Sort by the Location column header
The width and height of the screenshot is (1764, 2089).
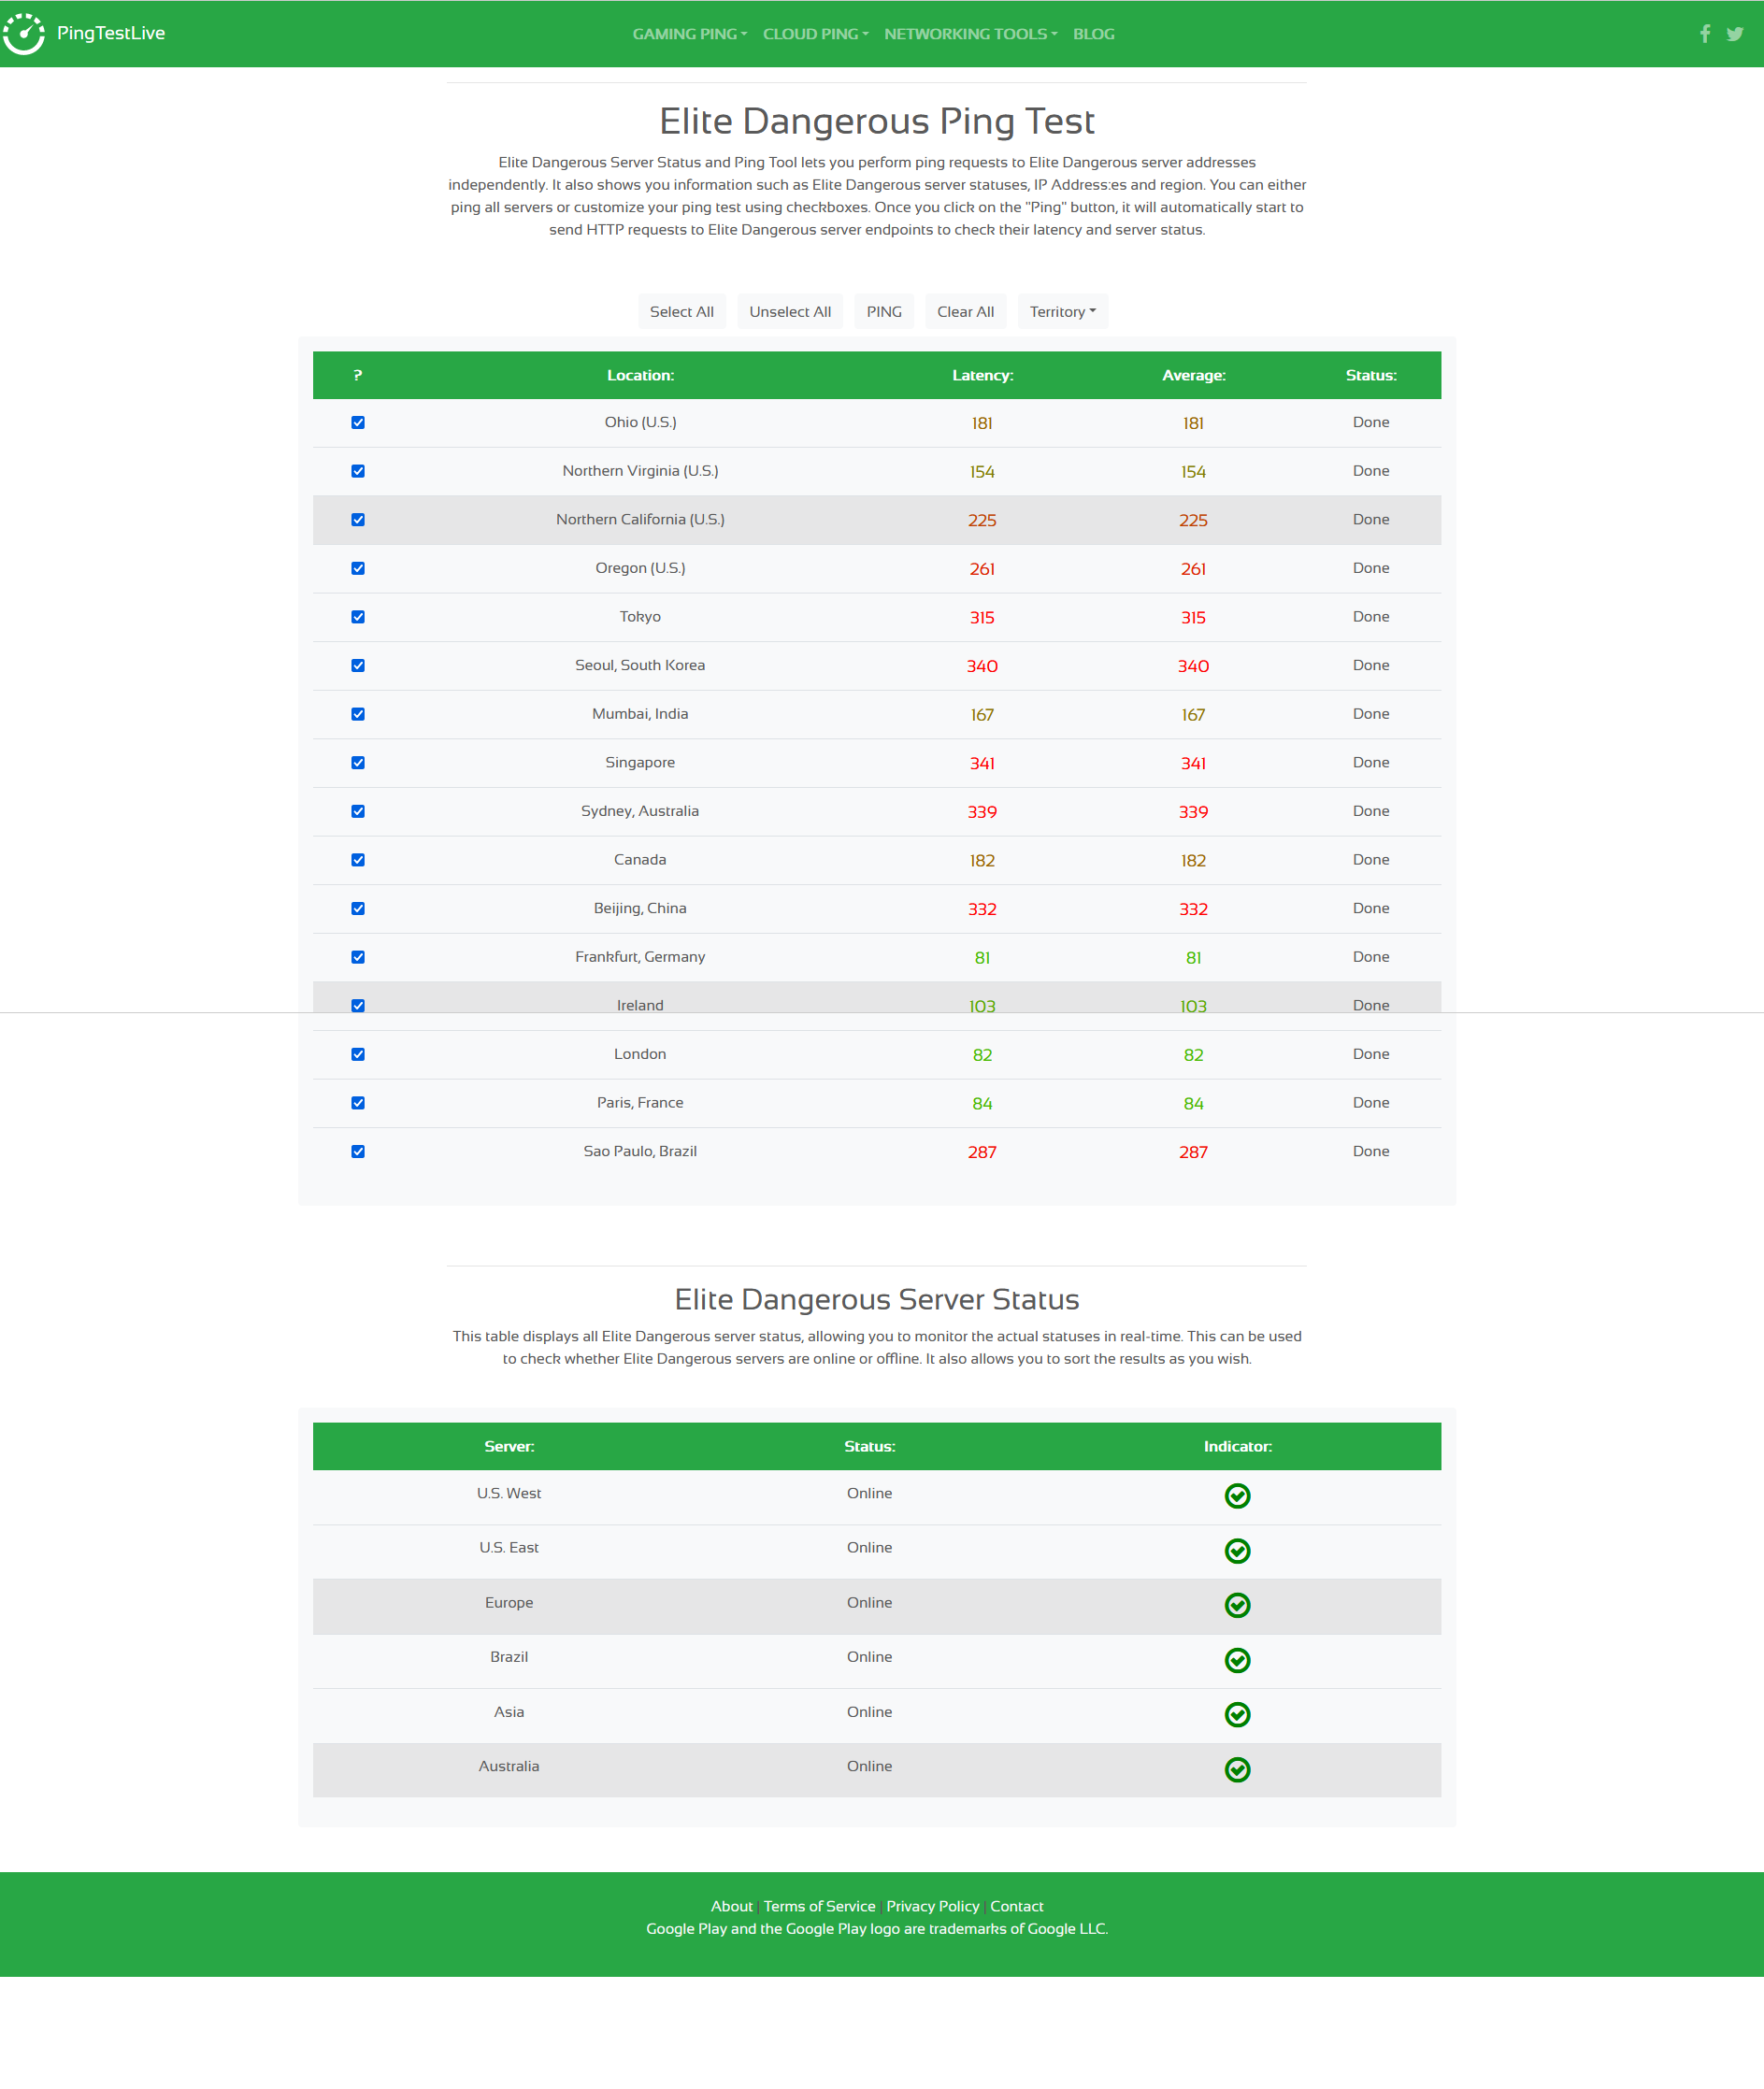coord(640,375)
